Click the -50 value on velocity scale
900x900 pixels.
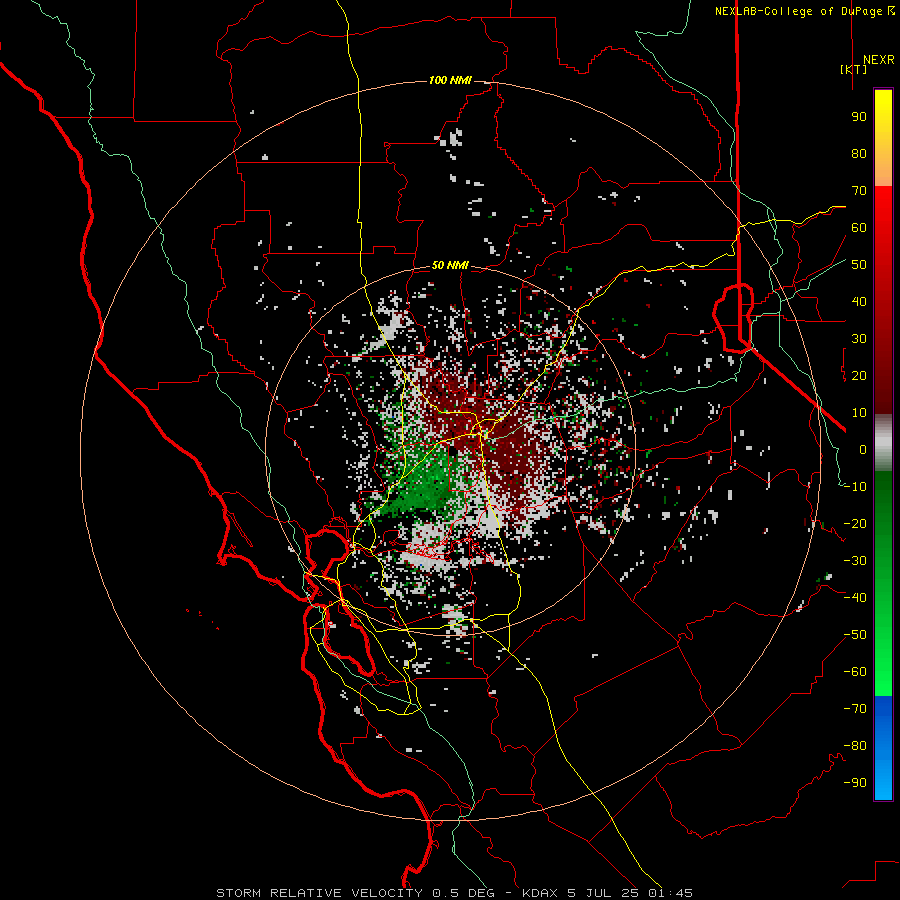(x=855, y=635)
